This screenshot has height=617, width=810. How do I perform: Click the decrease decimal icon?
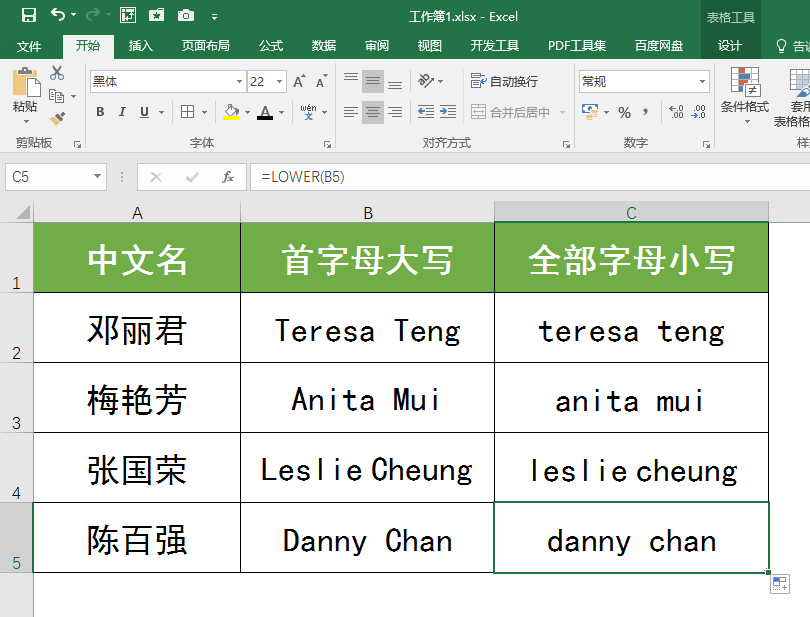pos(698,112)
